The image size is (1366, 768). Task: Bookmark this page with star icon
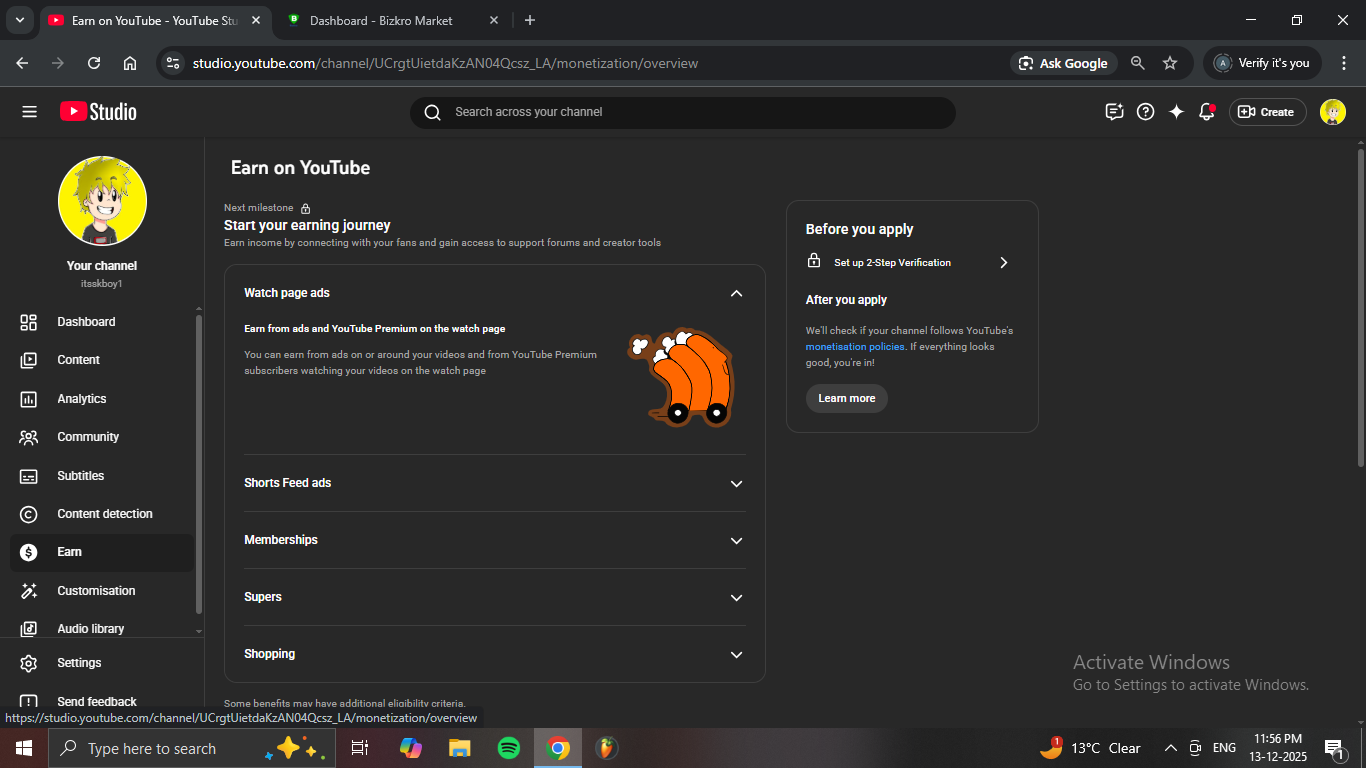point(1170,63)
